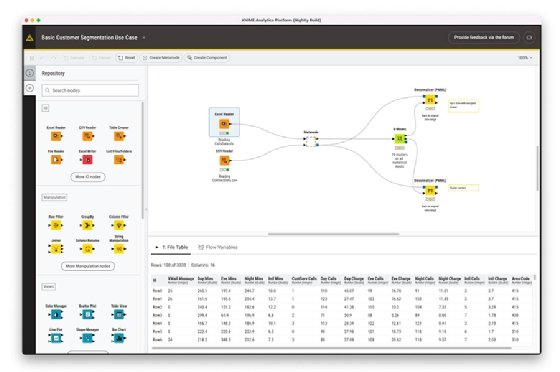Open the node repository icon in the sidebar
560x372 pixels.
pos(30,88)
